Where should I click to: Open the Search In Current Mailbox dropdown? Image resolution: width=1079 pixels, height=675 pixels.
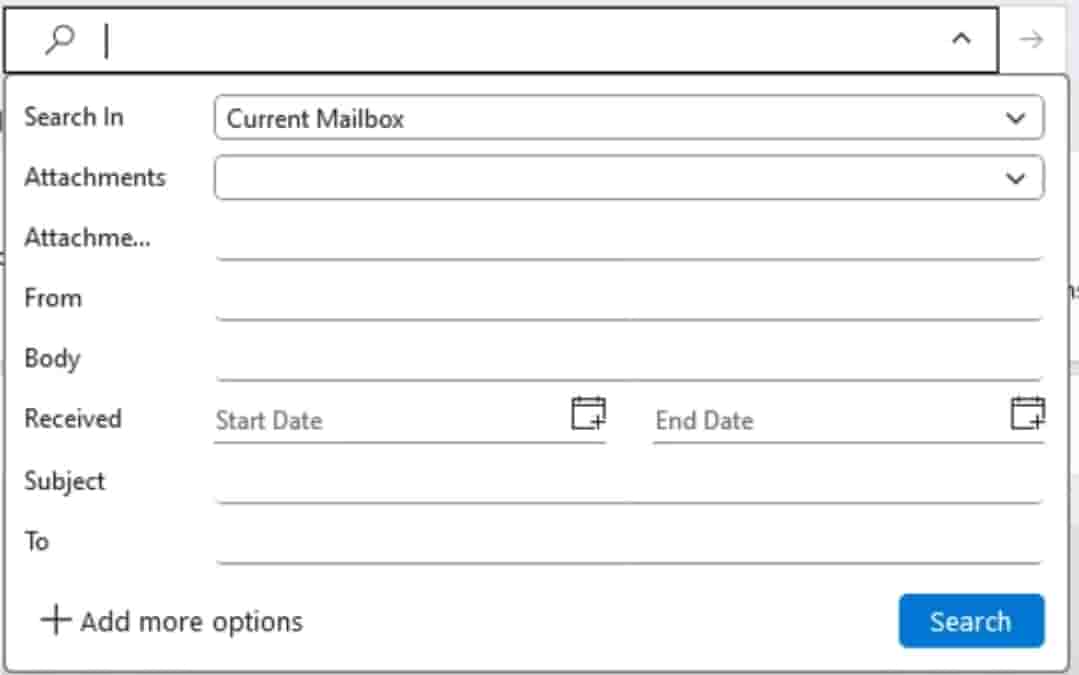(x=629, y=118)
